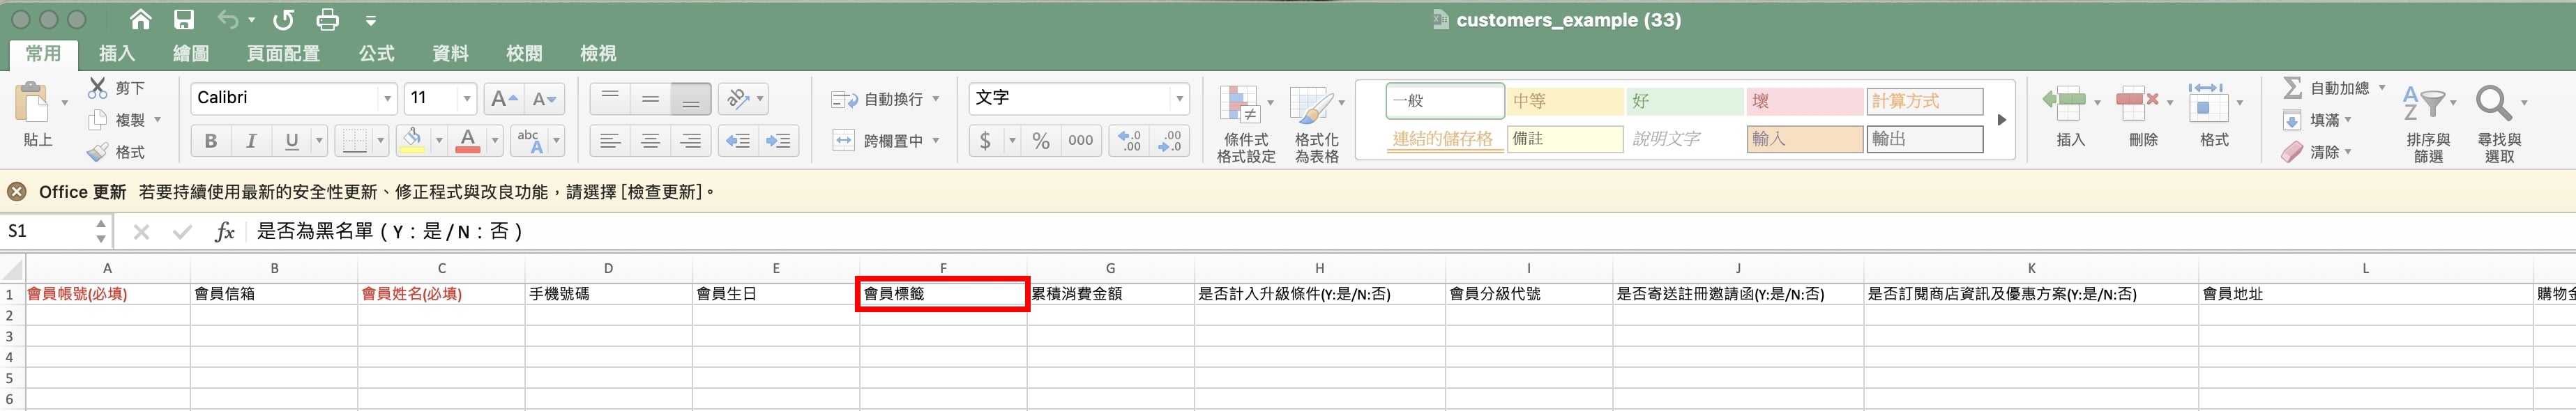Expand the cell styles gallery arrow
Viewport: 2576px width, 411px height.
(2001, 120)
